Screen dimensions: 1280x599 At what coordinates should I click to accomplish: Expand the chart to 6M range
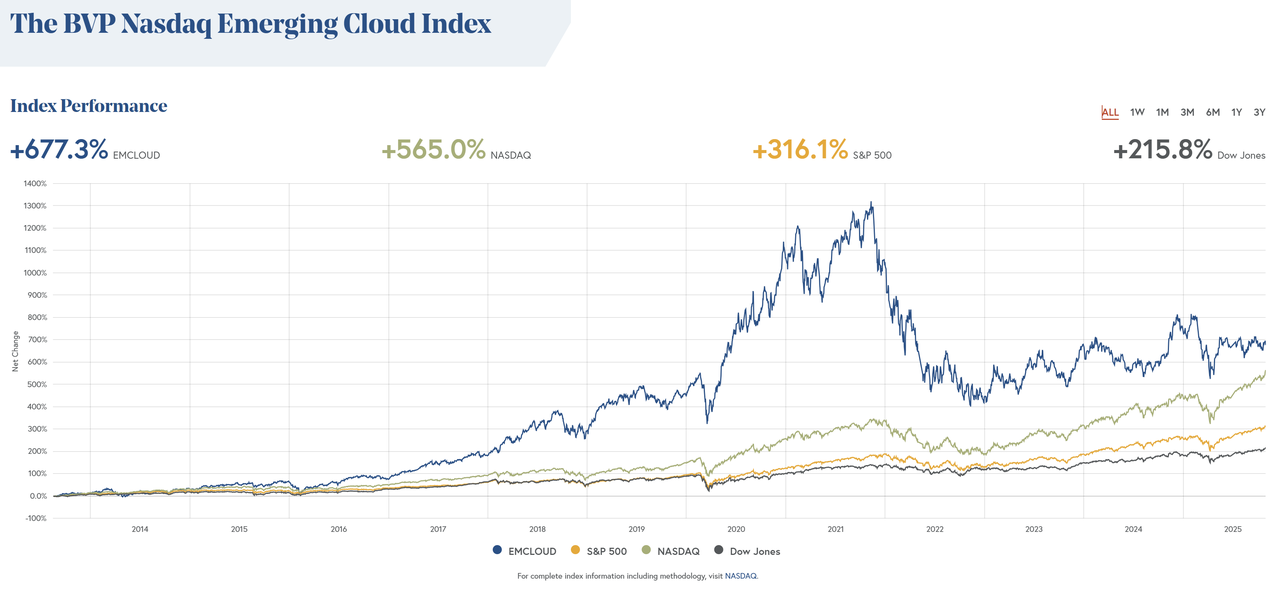pyautogui.click(x=1212, y=112)
